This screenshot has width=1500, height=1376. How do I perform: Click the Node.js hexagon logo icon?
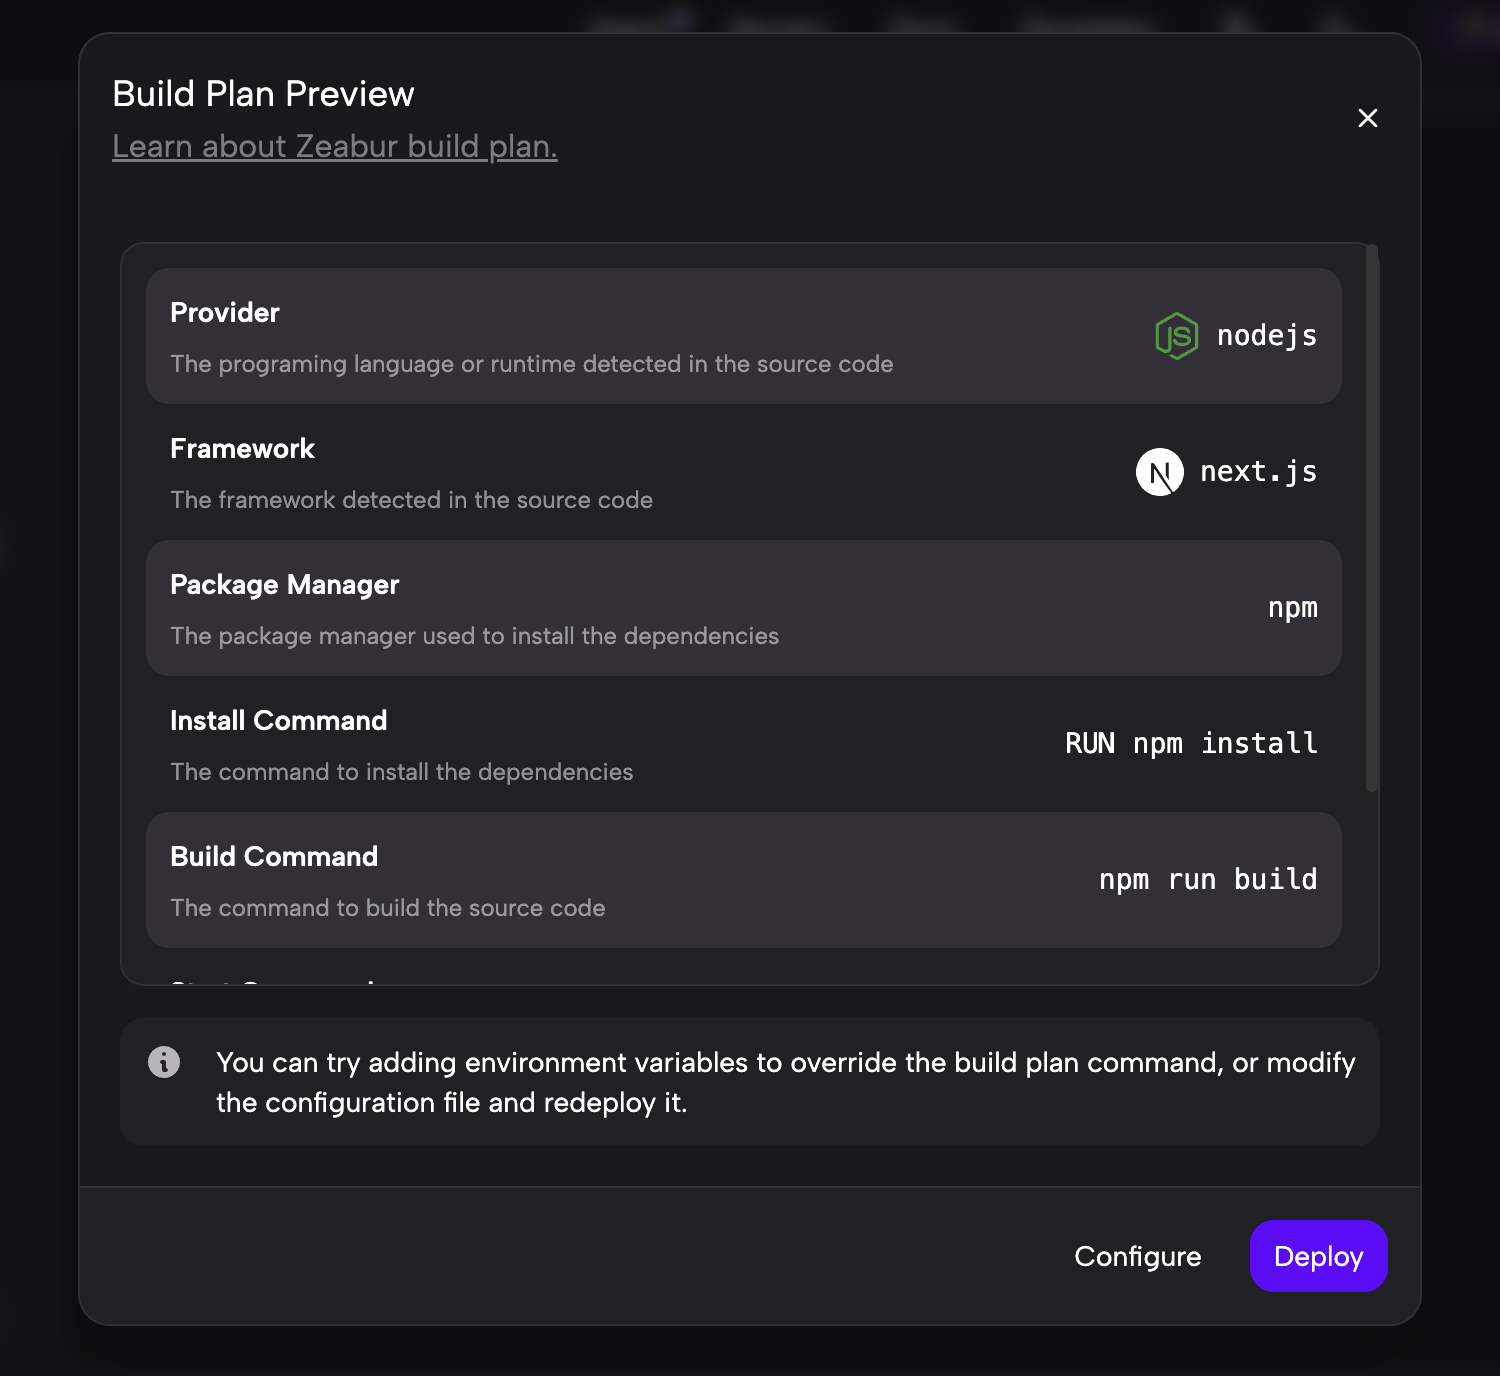[1176, 336]
